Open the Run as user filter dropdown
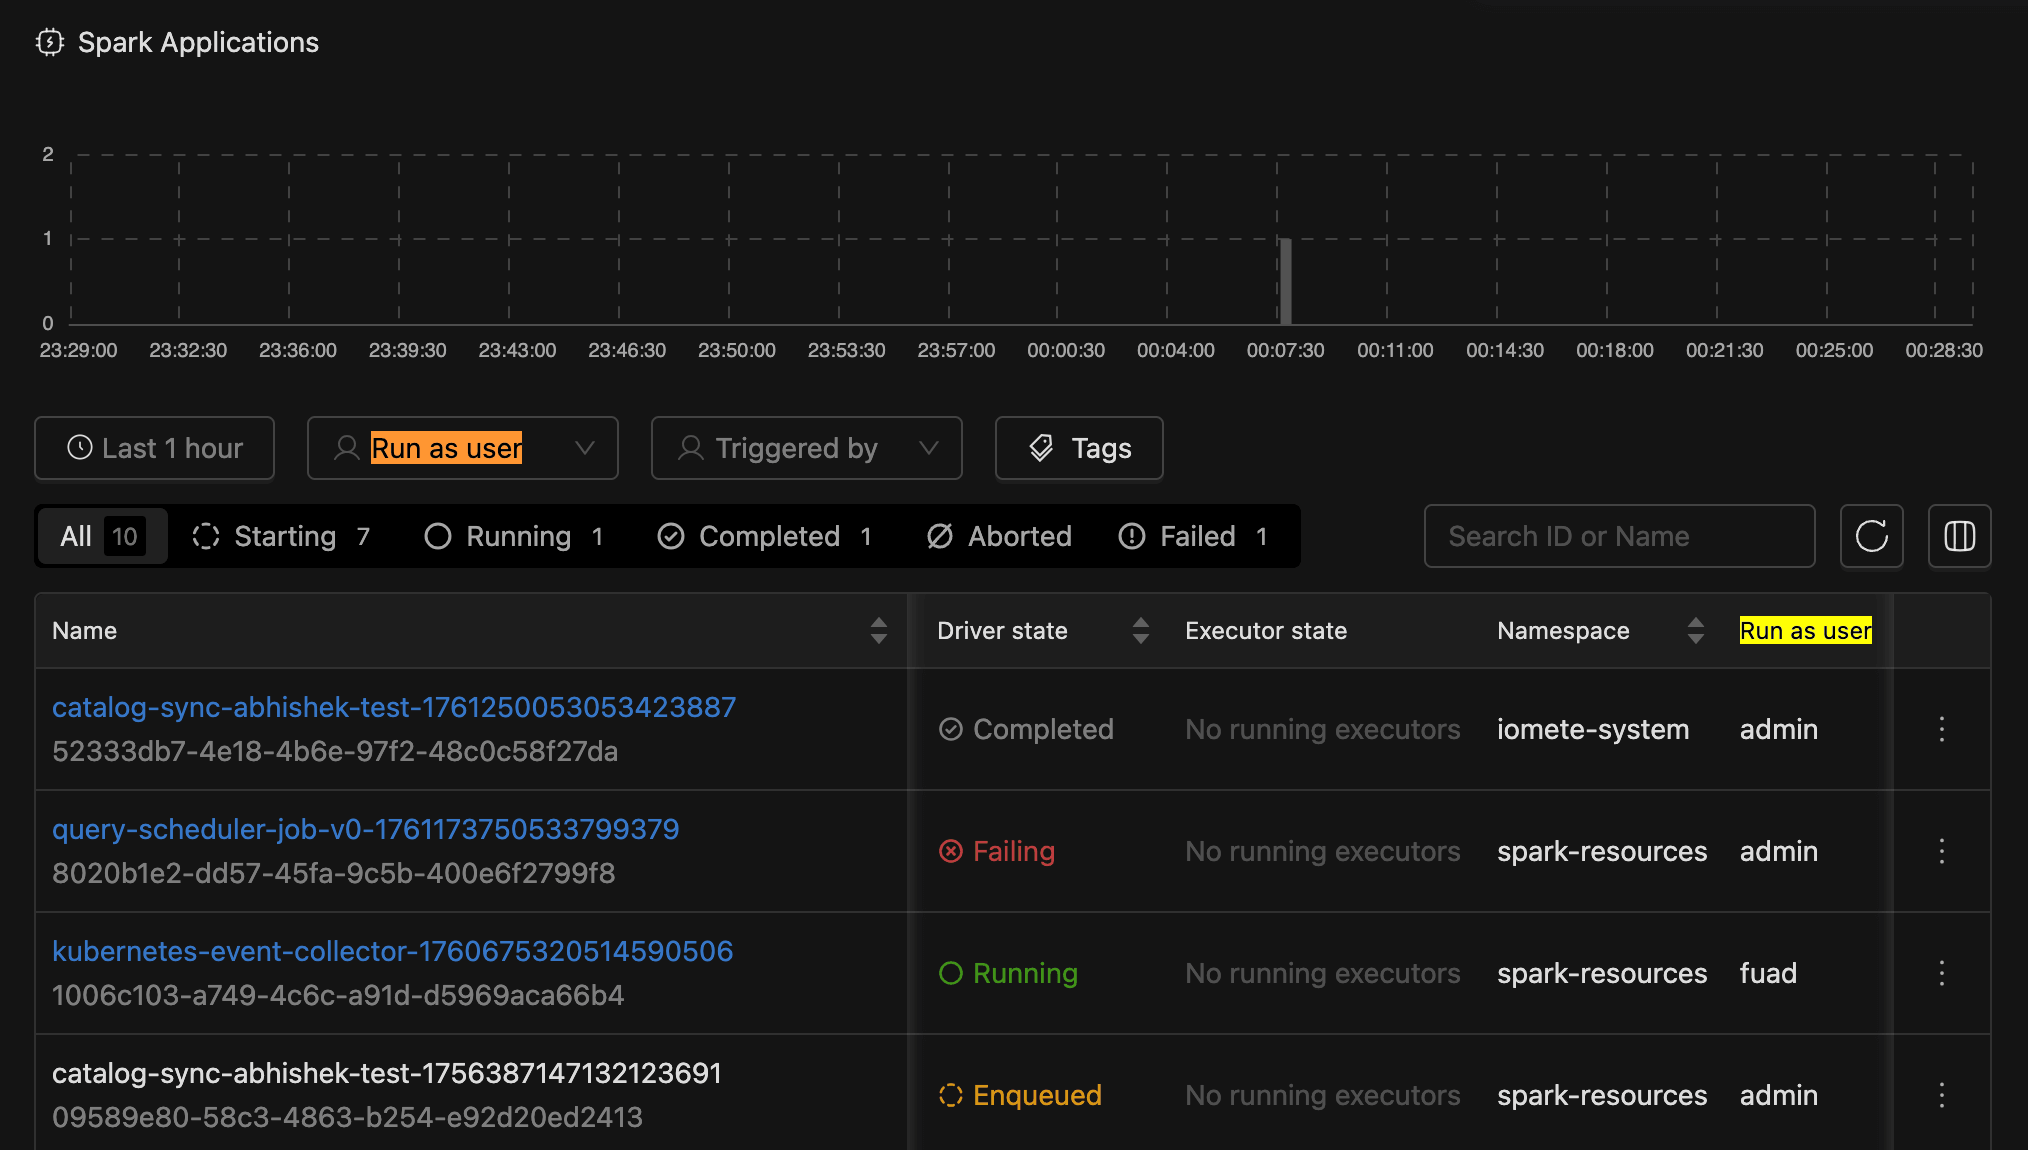The width and height of the screenshot is (2028, 1150). click(462, 448)
